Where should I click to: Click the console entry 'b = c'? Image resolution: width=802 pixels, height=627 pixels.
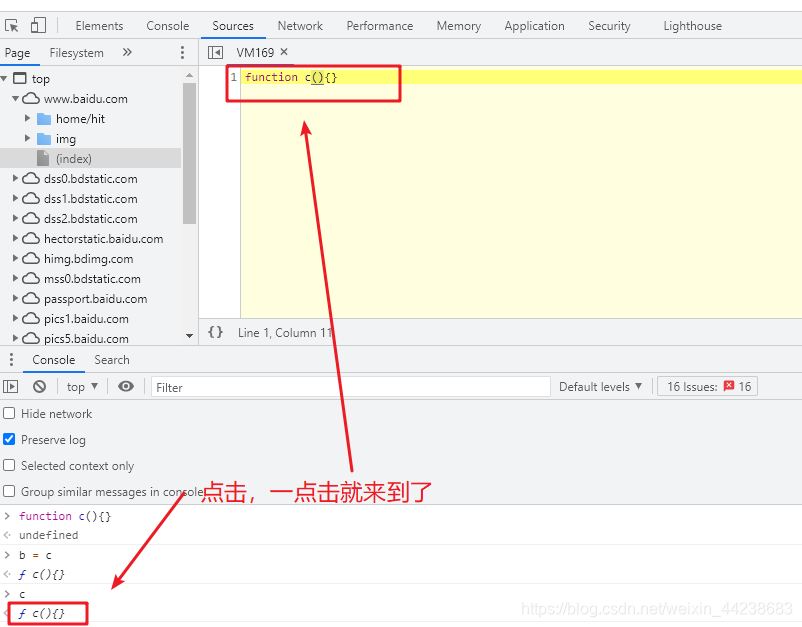[35, 555]
